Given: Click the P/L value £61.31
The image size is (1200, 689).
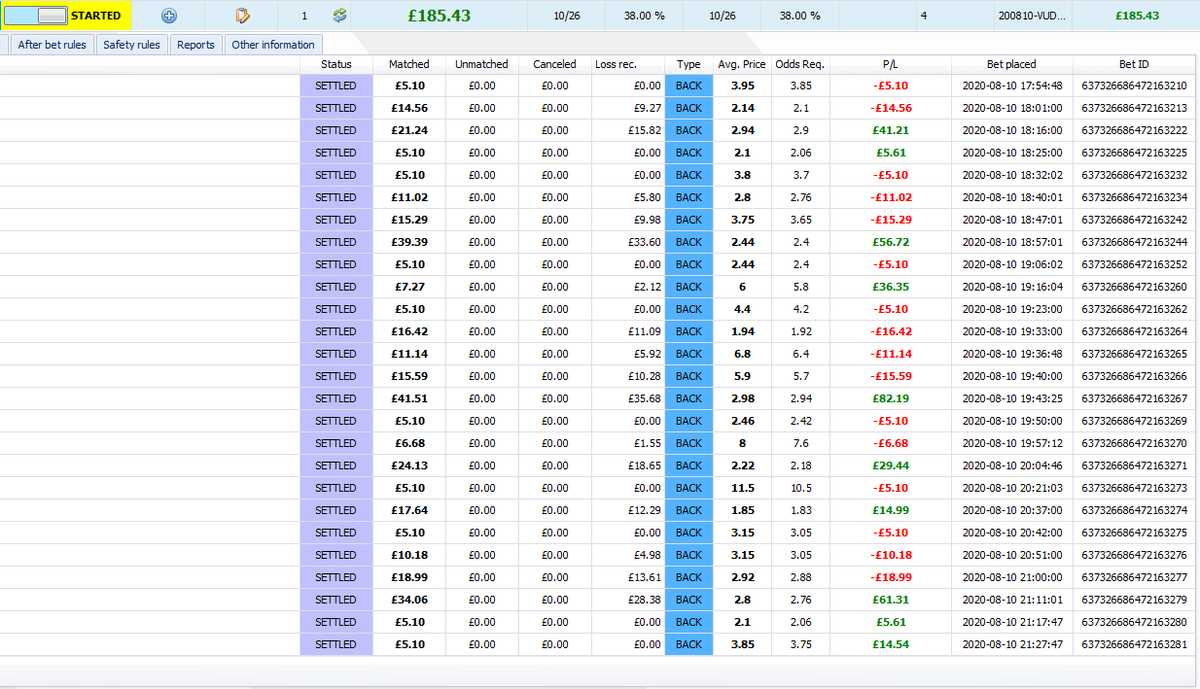Looking at the screenshot, I should [891, 600].
